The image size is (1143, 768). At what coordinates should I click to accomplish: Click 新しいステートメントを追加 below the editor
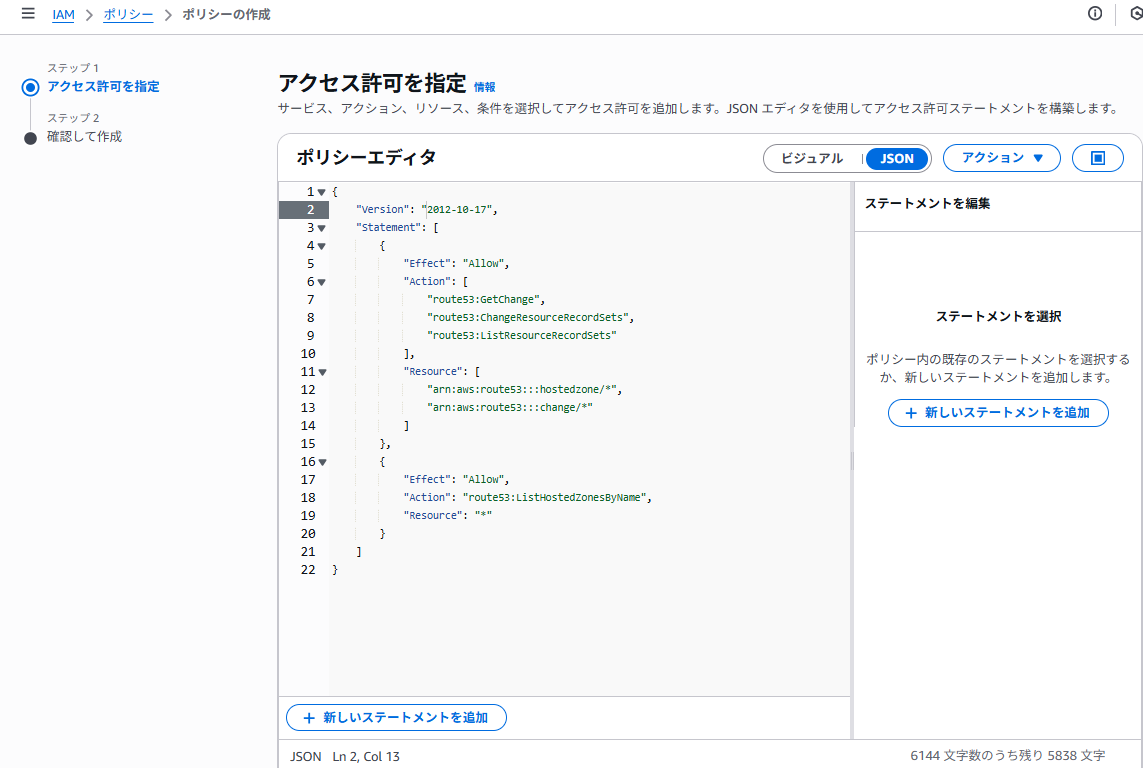[x=396, y=717]
